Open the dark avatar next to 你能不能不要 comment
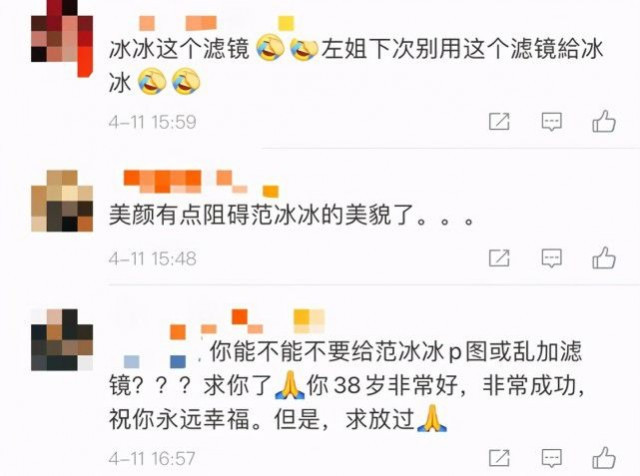 point(62,340)
